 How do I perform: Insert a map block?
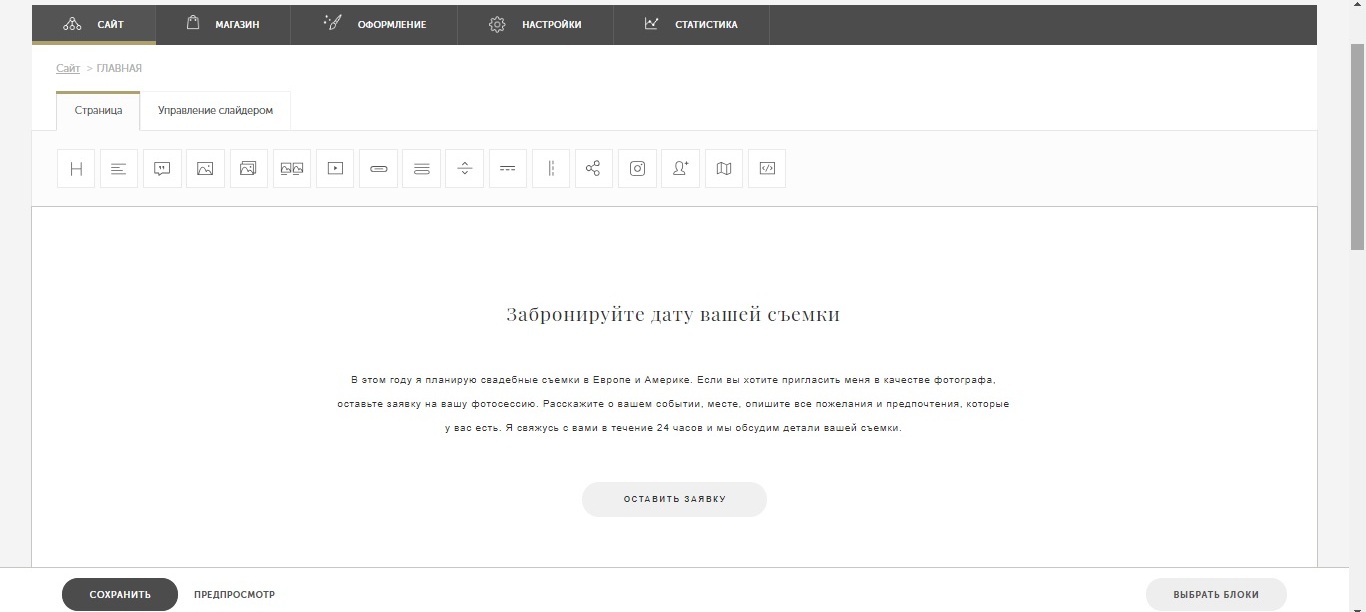click(x=723, y=169)
